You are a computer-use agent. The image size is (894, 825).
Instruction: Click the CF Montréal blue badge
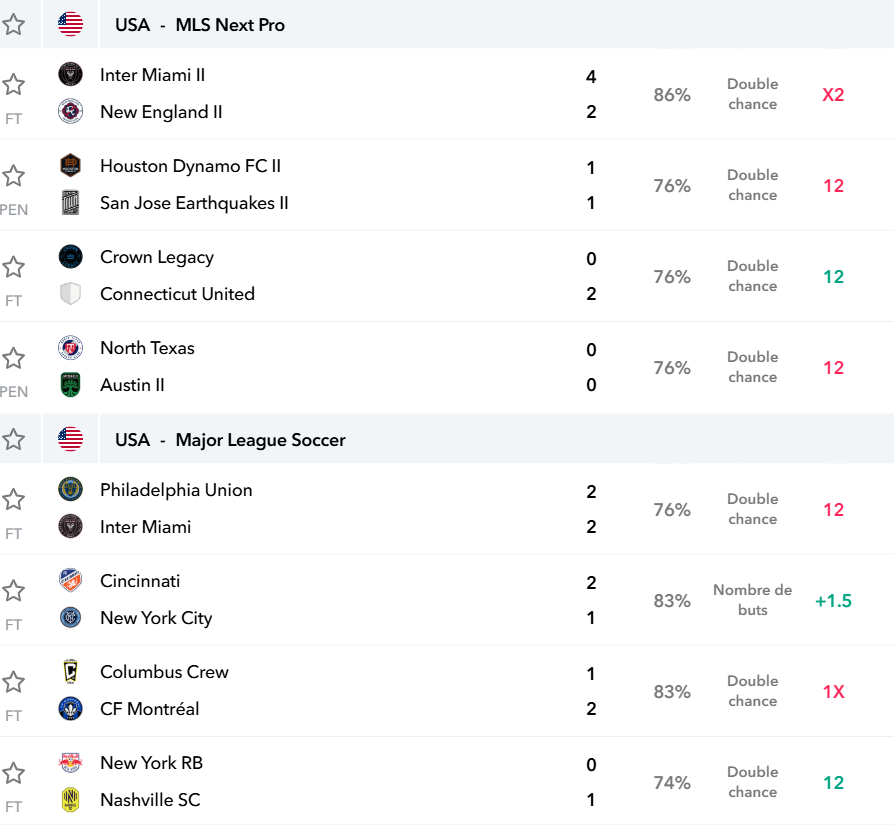(71, 709)
